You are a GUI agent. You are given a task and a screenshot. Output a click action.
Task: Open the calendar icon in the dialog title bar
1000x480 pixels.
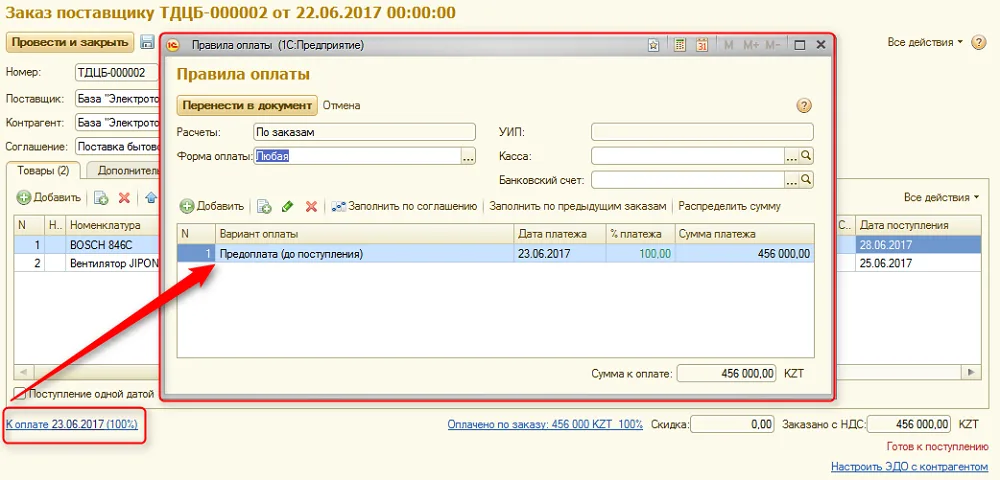click(702, 45)
